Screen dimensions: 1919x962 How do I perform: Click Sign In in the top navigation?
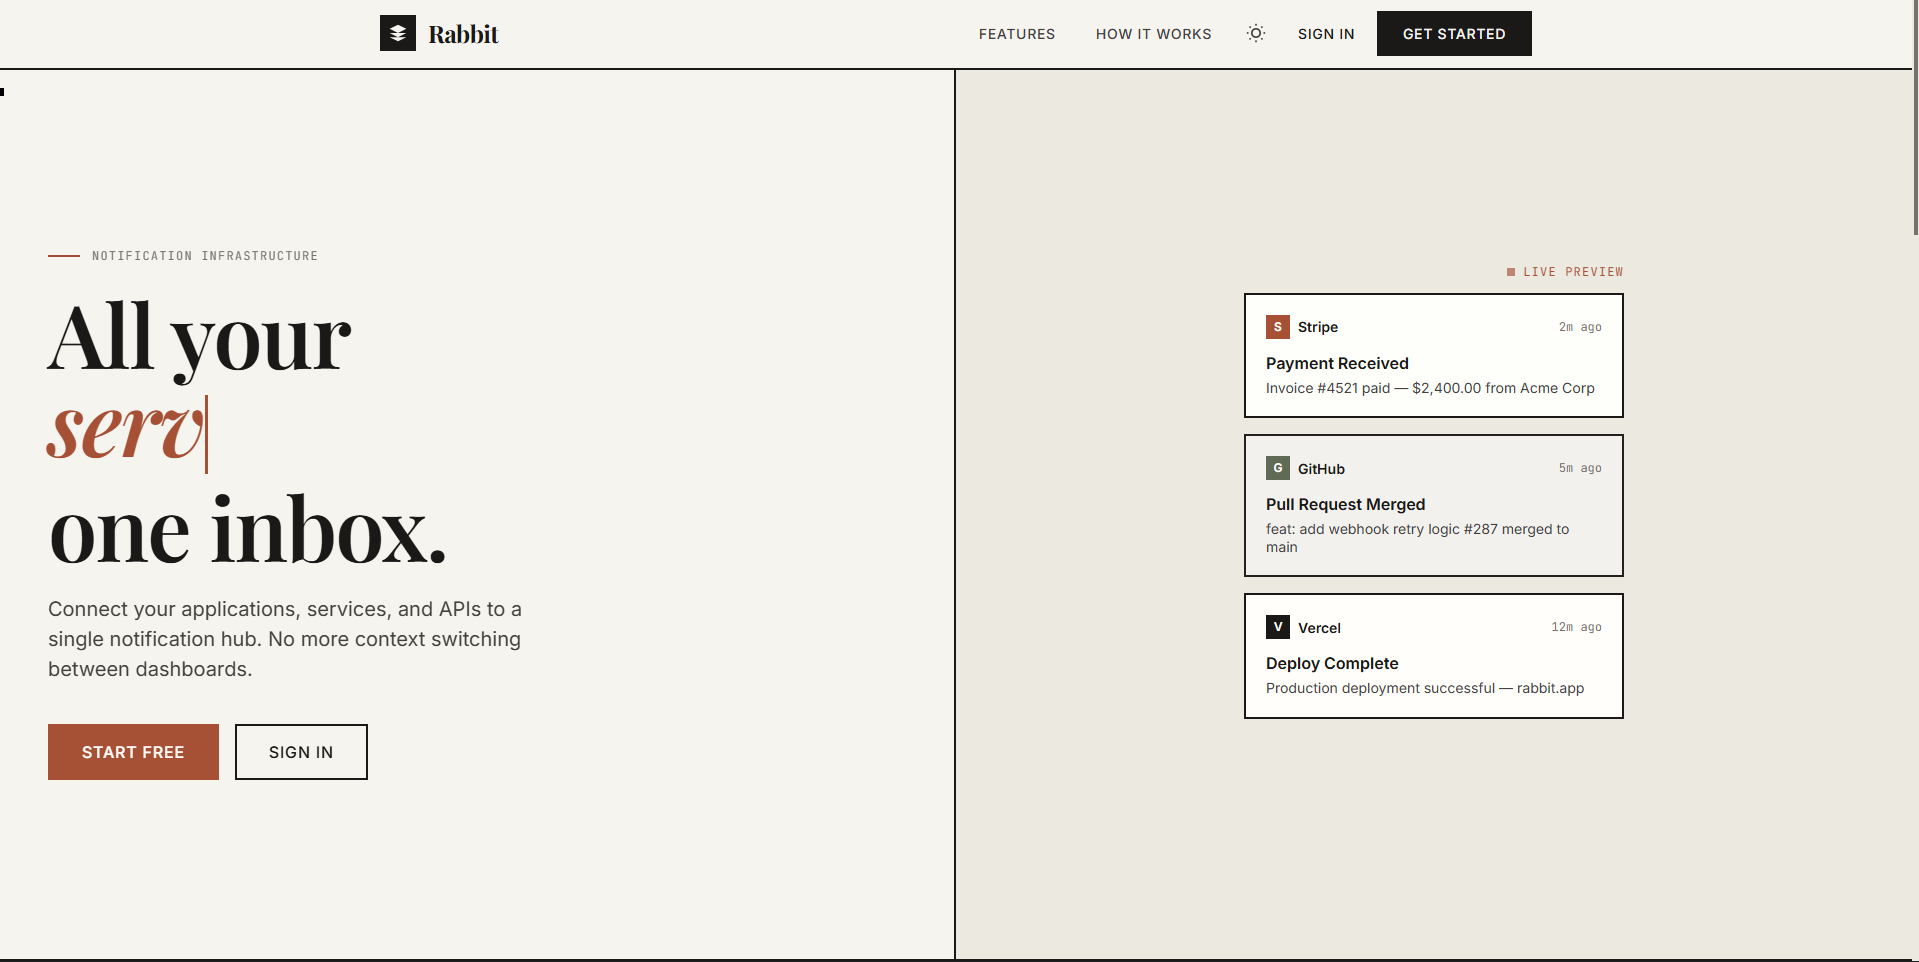(1326, 34)
